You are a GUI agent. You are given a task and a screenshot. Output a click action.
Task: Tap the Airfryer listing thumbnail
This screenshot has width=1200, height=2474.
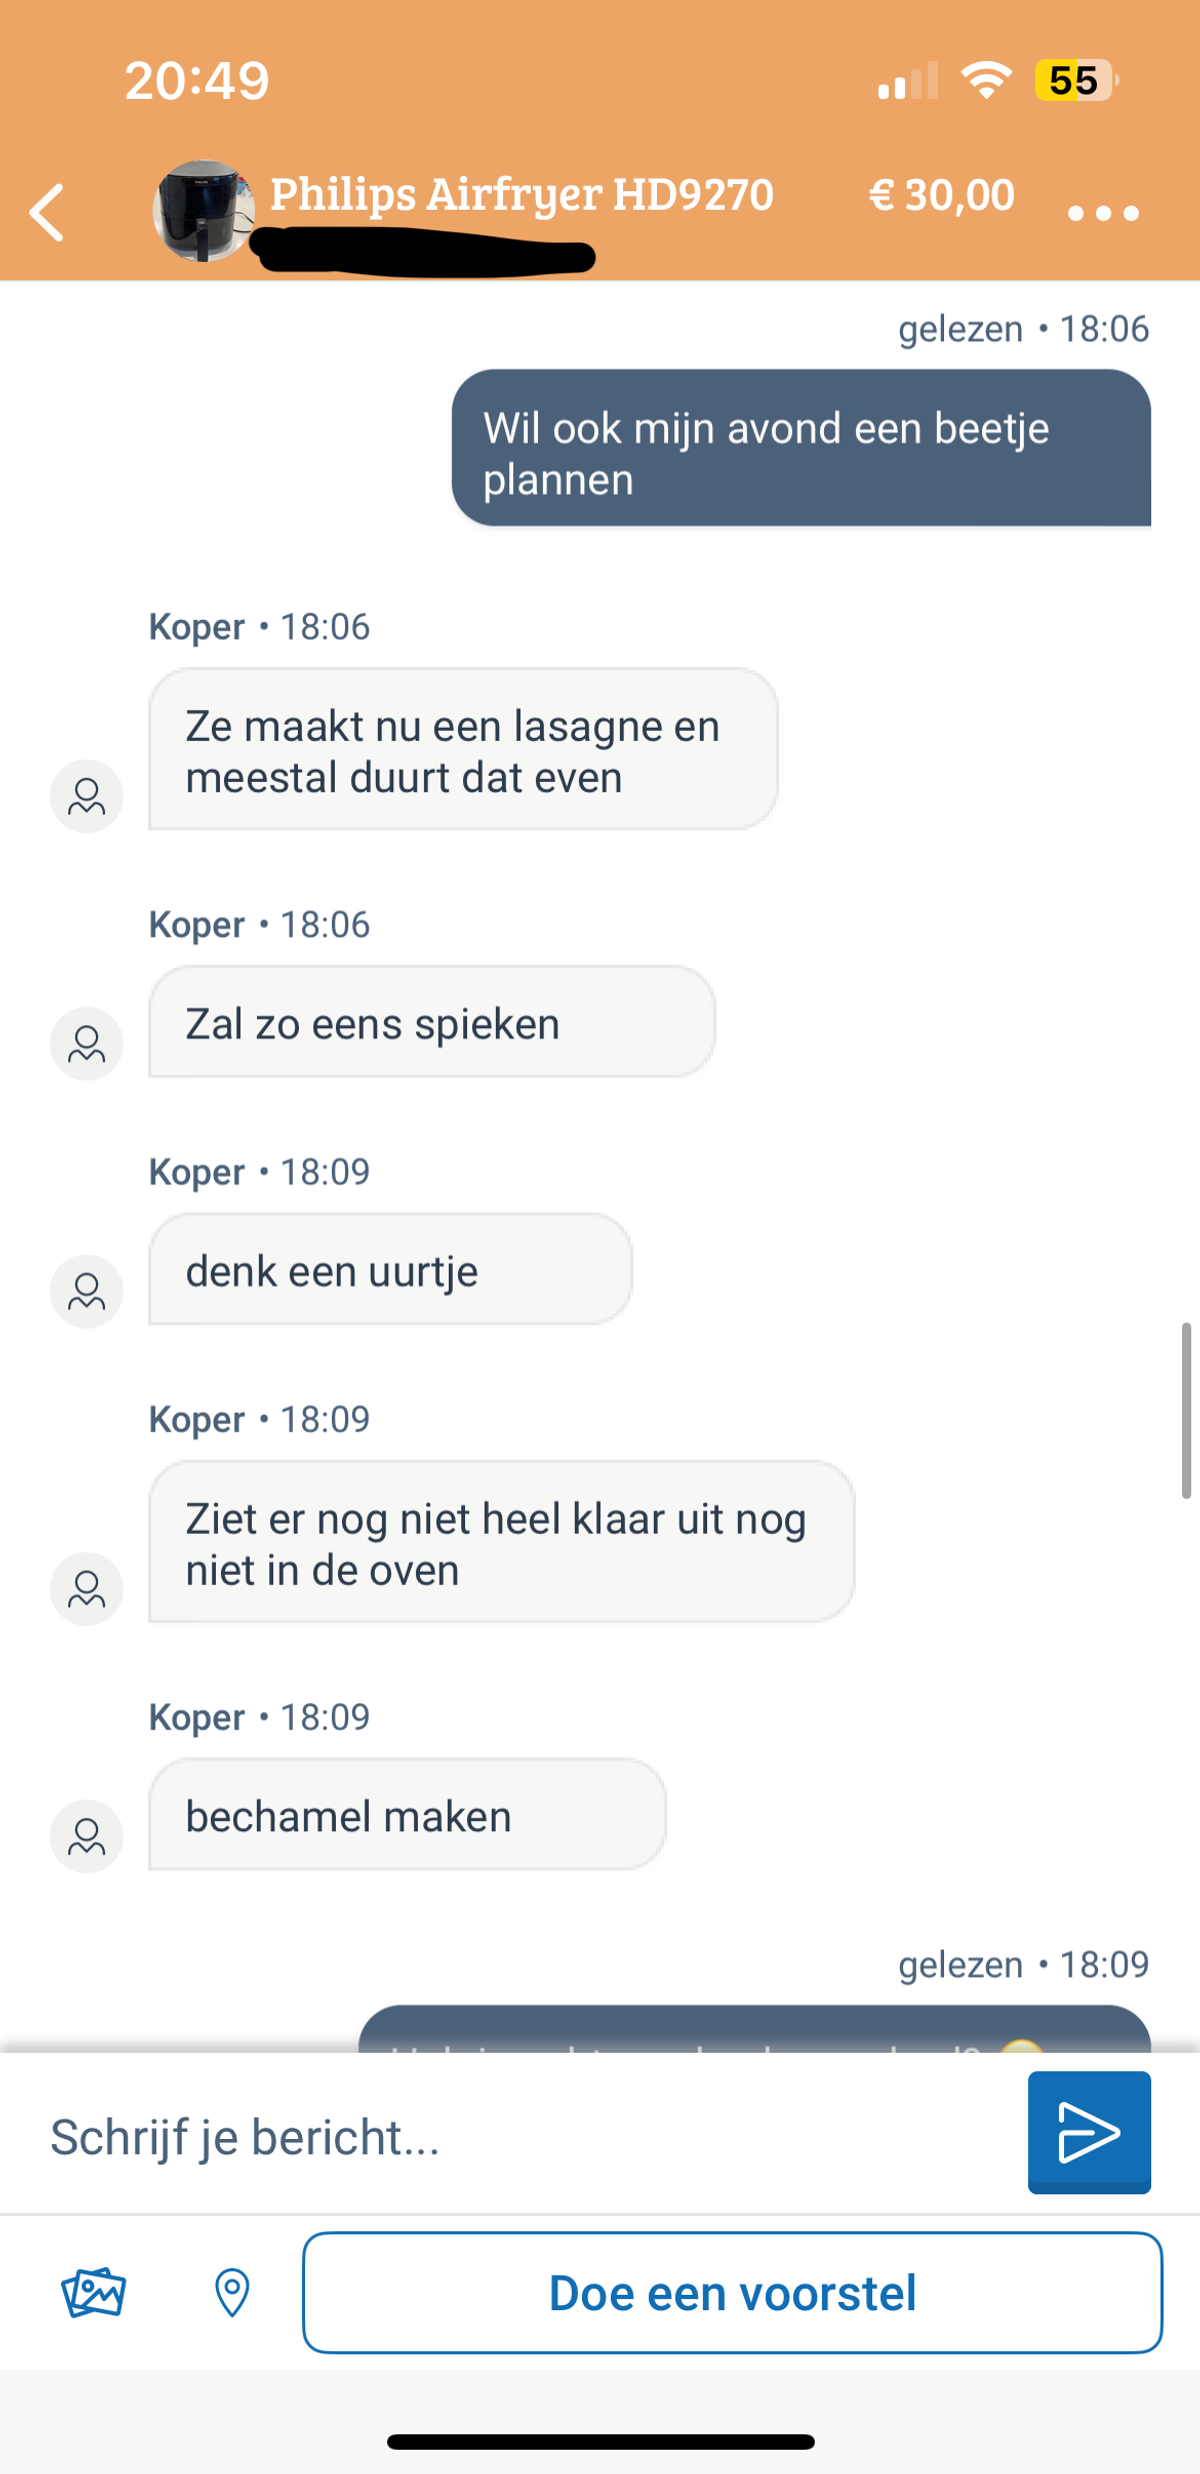[202, 211]
